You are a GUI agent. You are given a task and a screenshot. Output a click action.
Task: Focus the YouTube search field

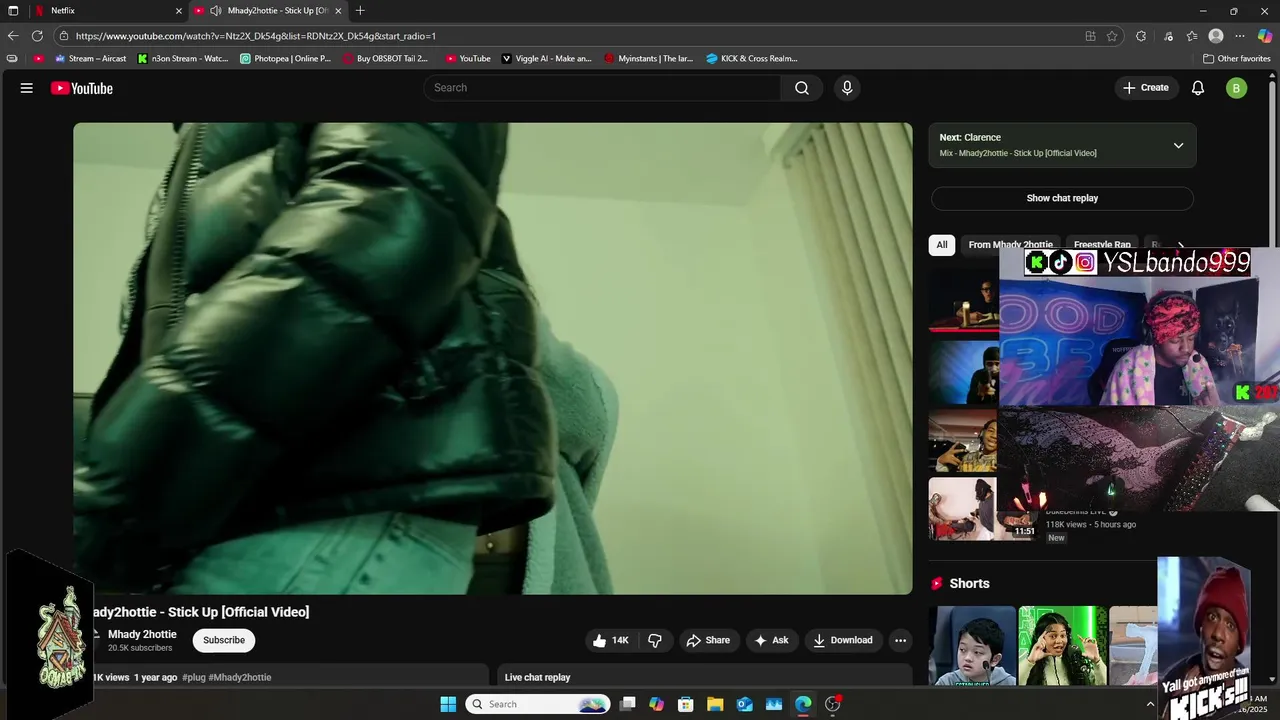pyautogui.click(x=603, y=88)
